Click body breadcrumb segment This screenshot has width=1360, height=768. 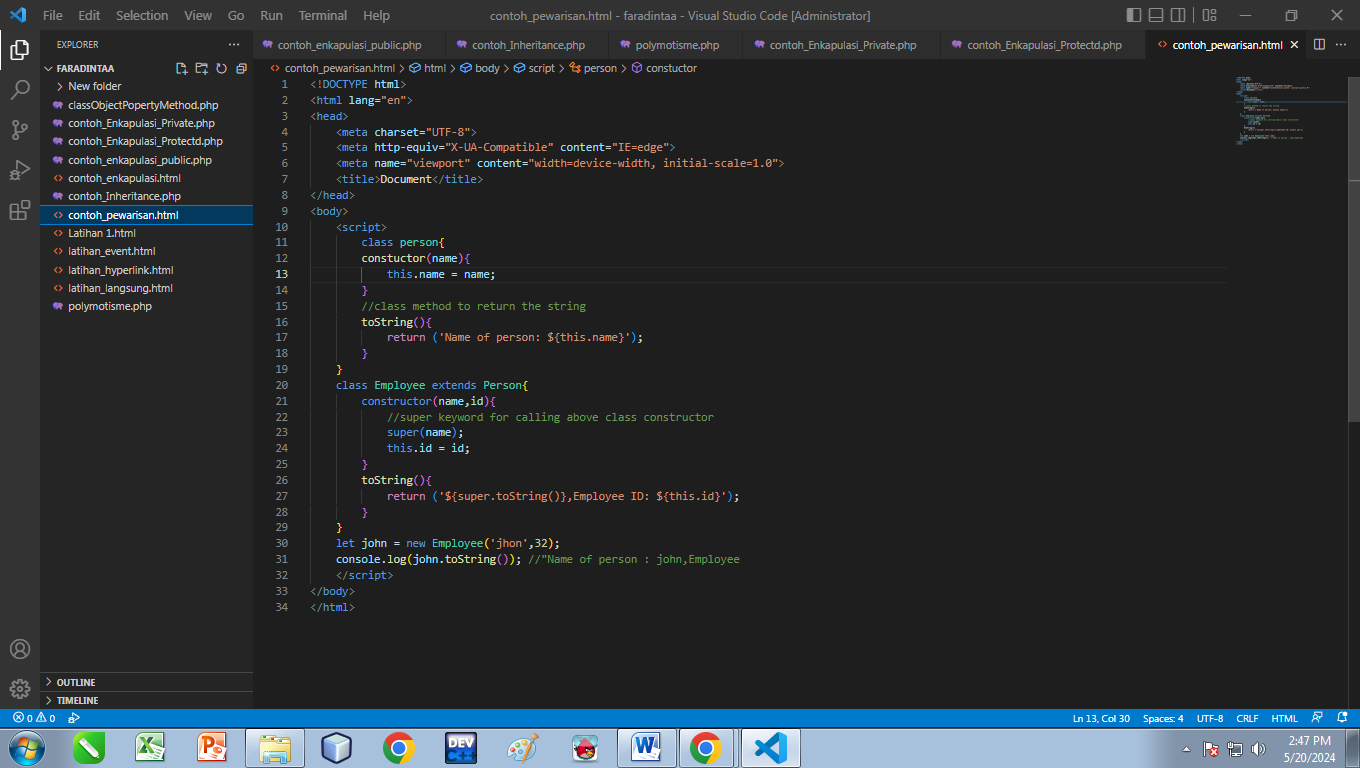tap(480, 68)
